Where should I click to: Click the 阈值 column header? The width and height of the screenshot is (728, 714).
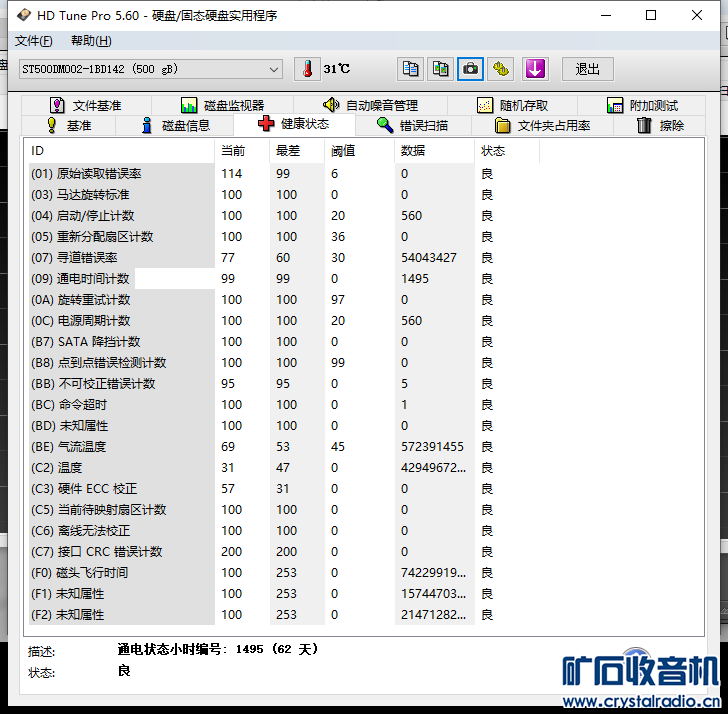tap(359, 151)
